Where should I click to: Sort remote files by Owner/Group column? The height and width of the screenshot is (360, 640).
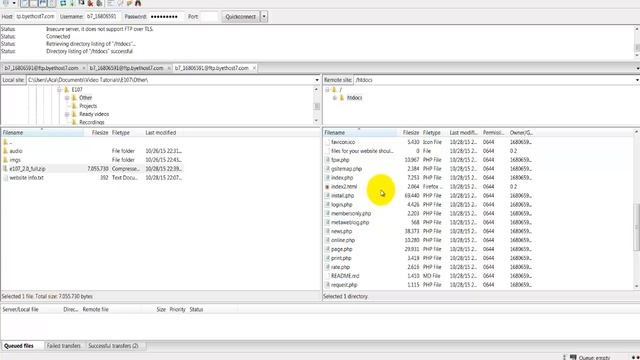coord(521,133)
